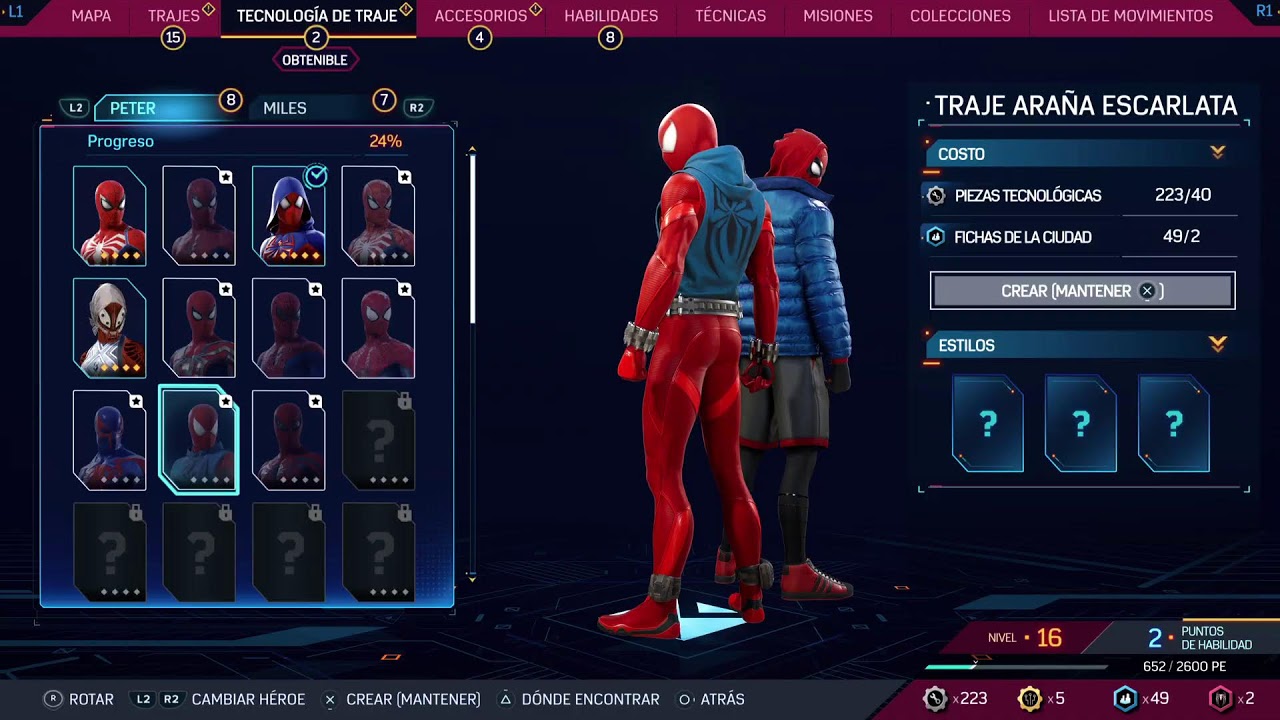Open LISTA DE MOVIMIENTOS tab
The width and height of the screenshot is (1280, 720).
[1130, 16]
